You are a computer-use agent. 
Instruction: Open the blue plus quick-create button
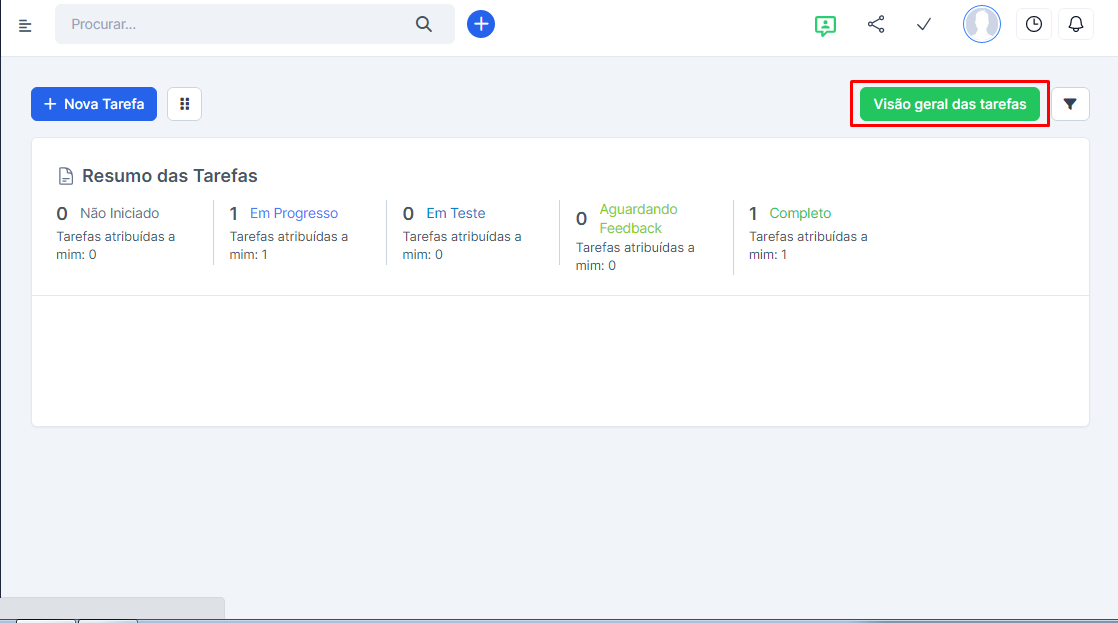[481, 24]
